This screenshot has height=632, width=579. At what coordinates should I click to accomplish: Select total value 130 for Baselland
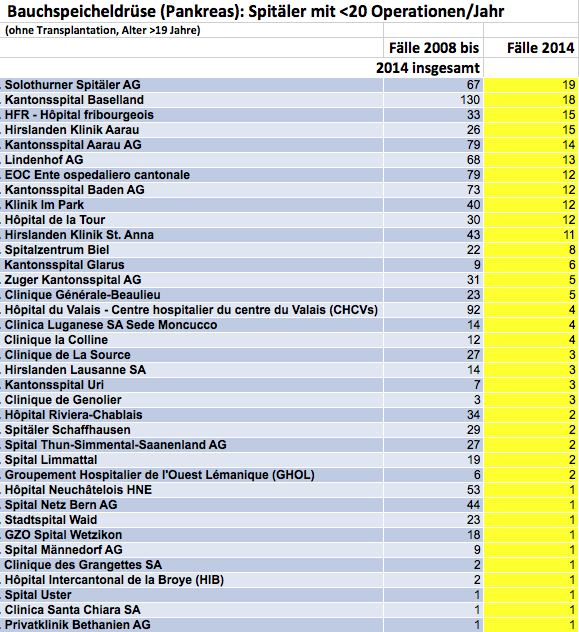coord(433,100)
